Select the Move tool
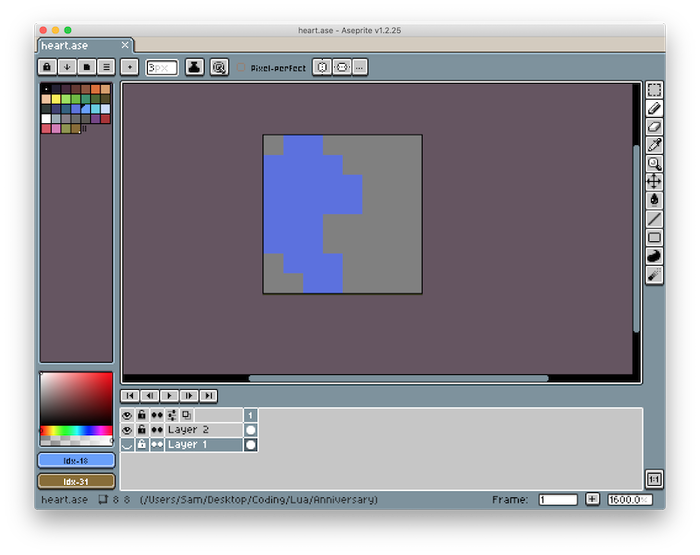 click(x=654, y=181)
